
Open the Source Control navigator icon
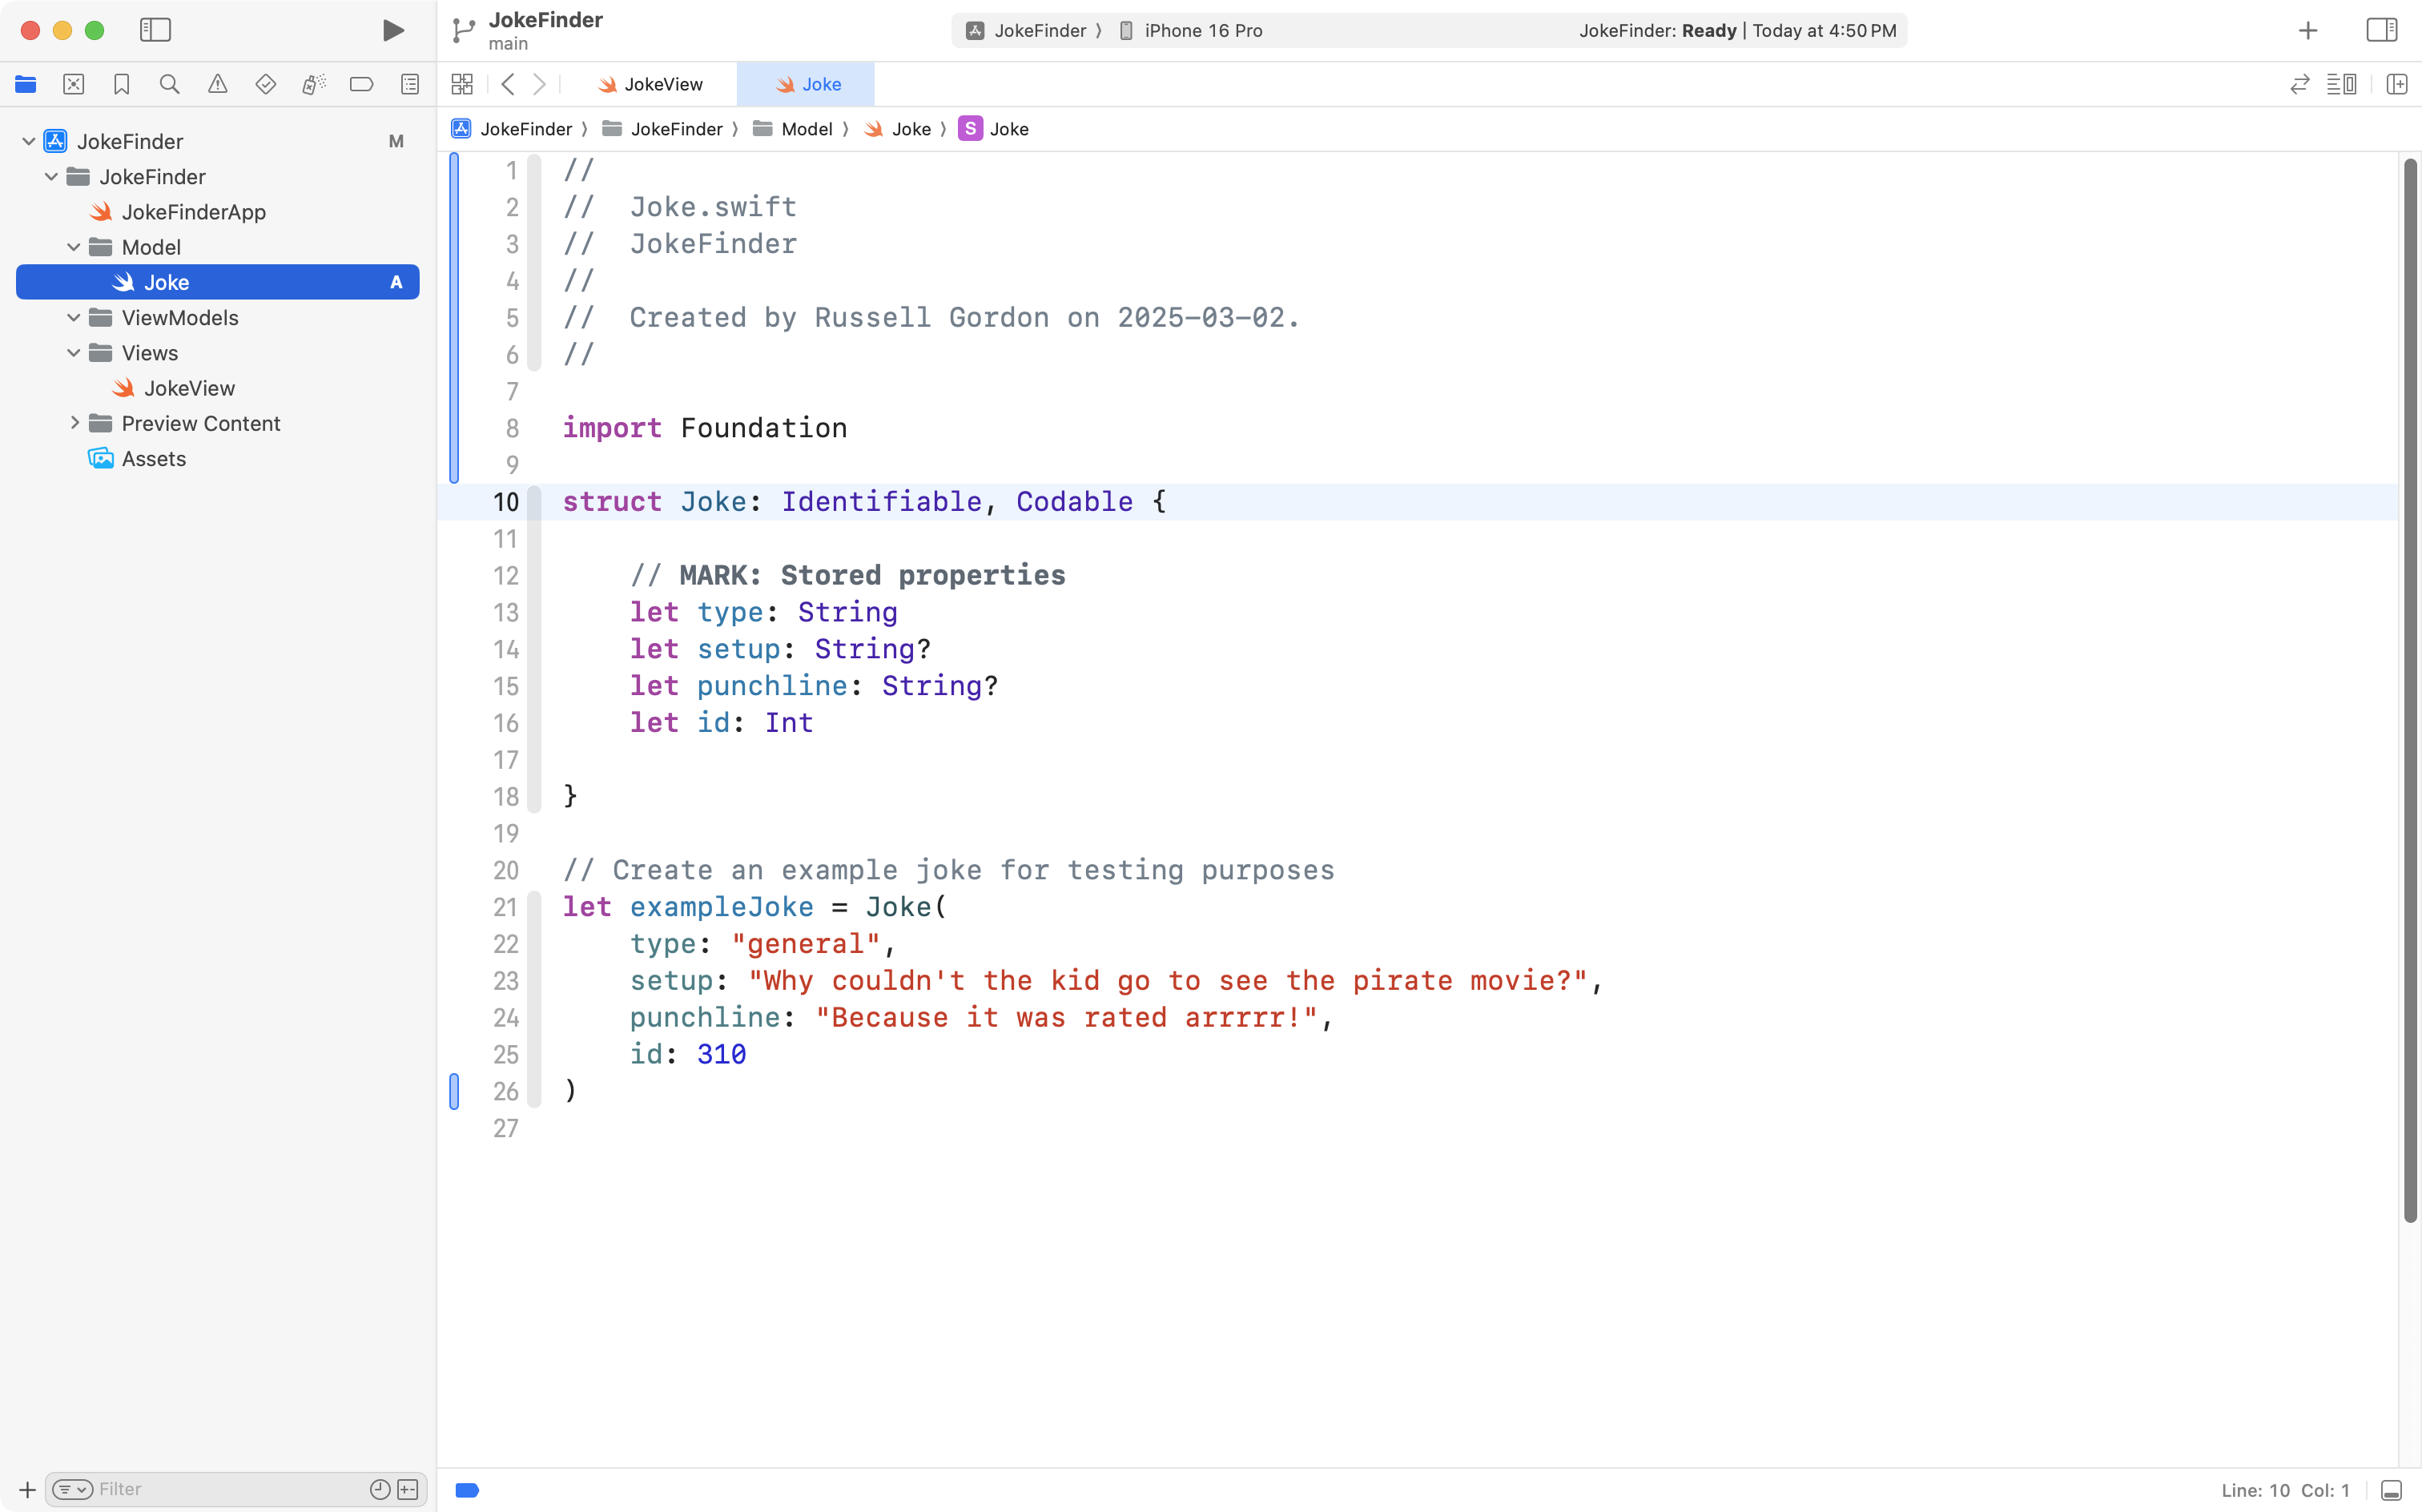[73, 84]
